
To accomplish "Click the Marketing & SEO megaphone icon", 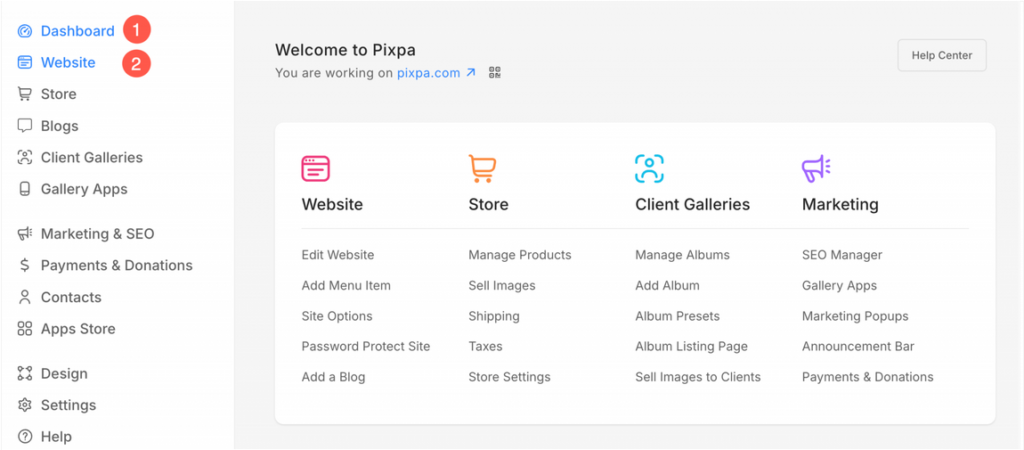I will coord(25,234).
